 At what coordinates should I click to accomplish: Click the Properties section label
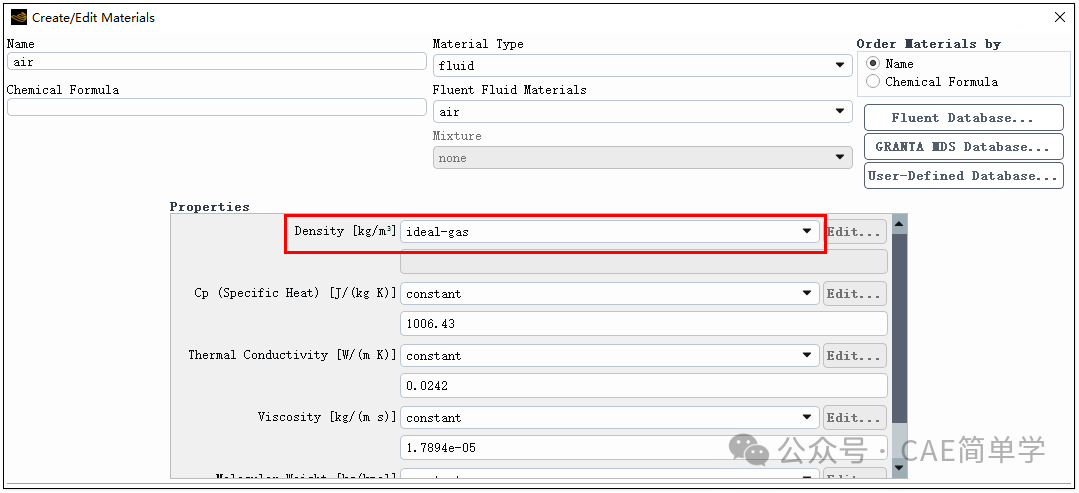(210, 207)
